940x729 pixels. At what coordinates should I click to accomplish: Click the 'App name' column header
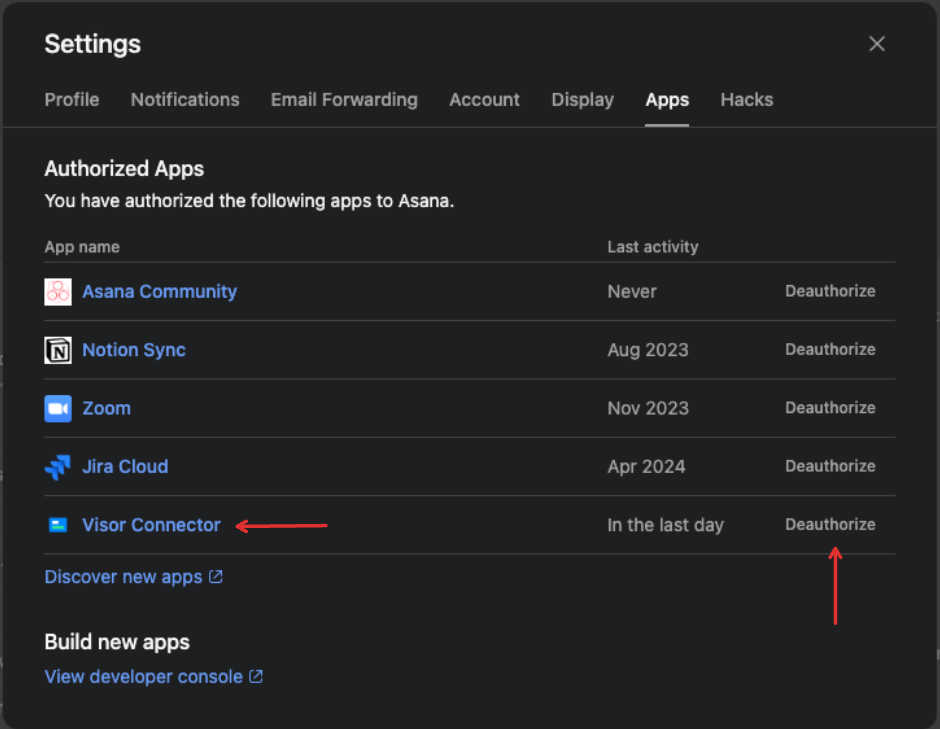pos(82,247)
